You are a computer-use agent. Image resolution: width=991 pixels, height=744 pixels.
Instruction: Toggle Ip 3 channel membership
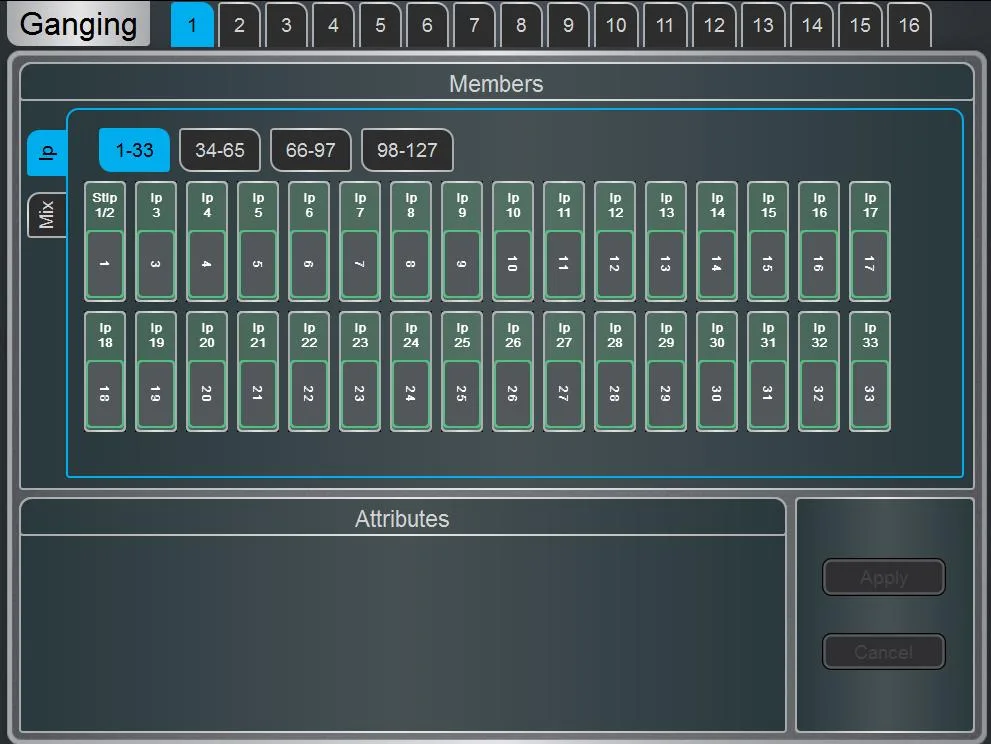(x=156, y=241)
